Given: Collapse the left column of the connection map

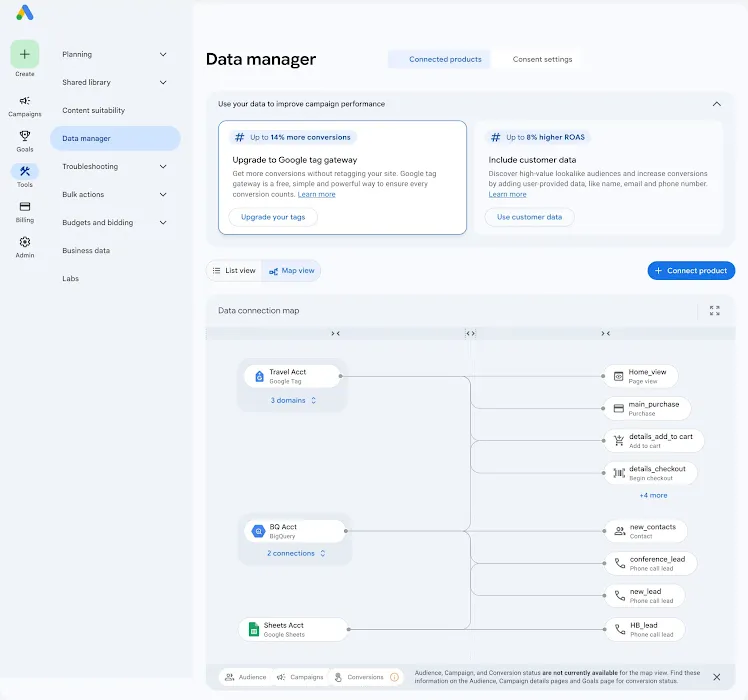Looking at the screenshot, I should [335, 334].
